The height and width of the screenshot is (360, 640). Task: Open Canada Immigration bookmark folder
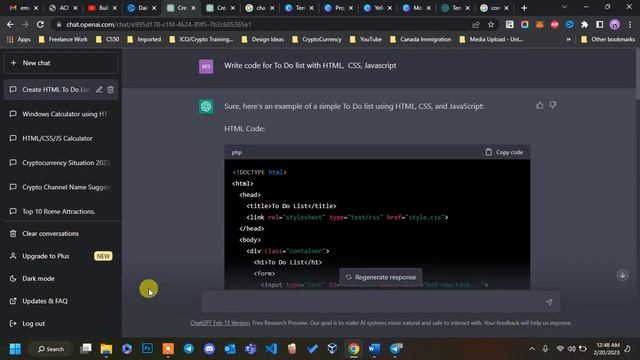click(420, 39)
